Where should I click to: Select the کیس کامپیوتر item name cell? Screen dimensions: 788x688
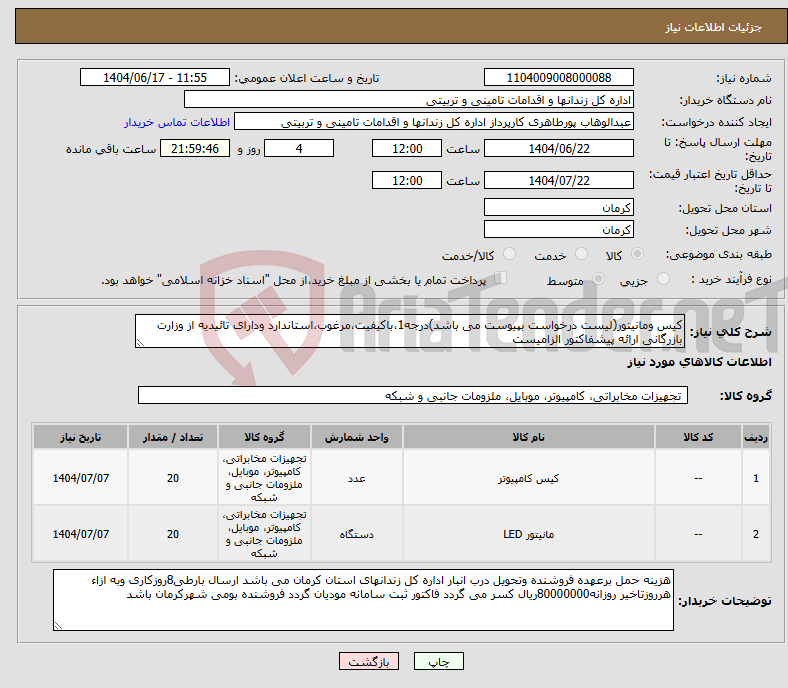[529, 478]
